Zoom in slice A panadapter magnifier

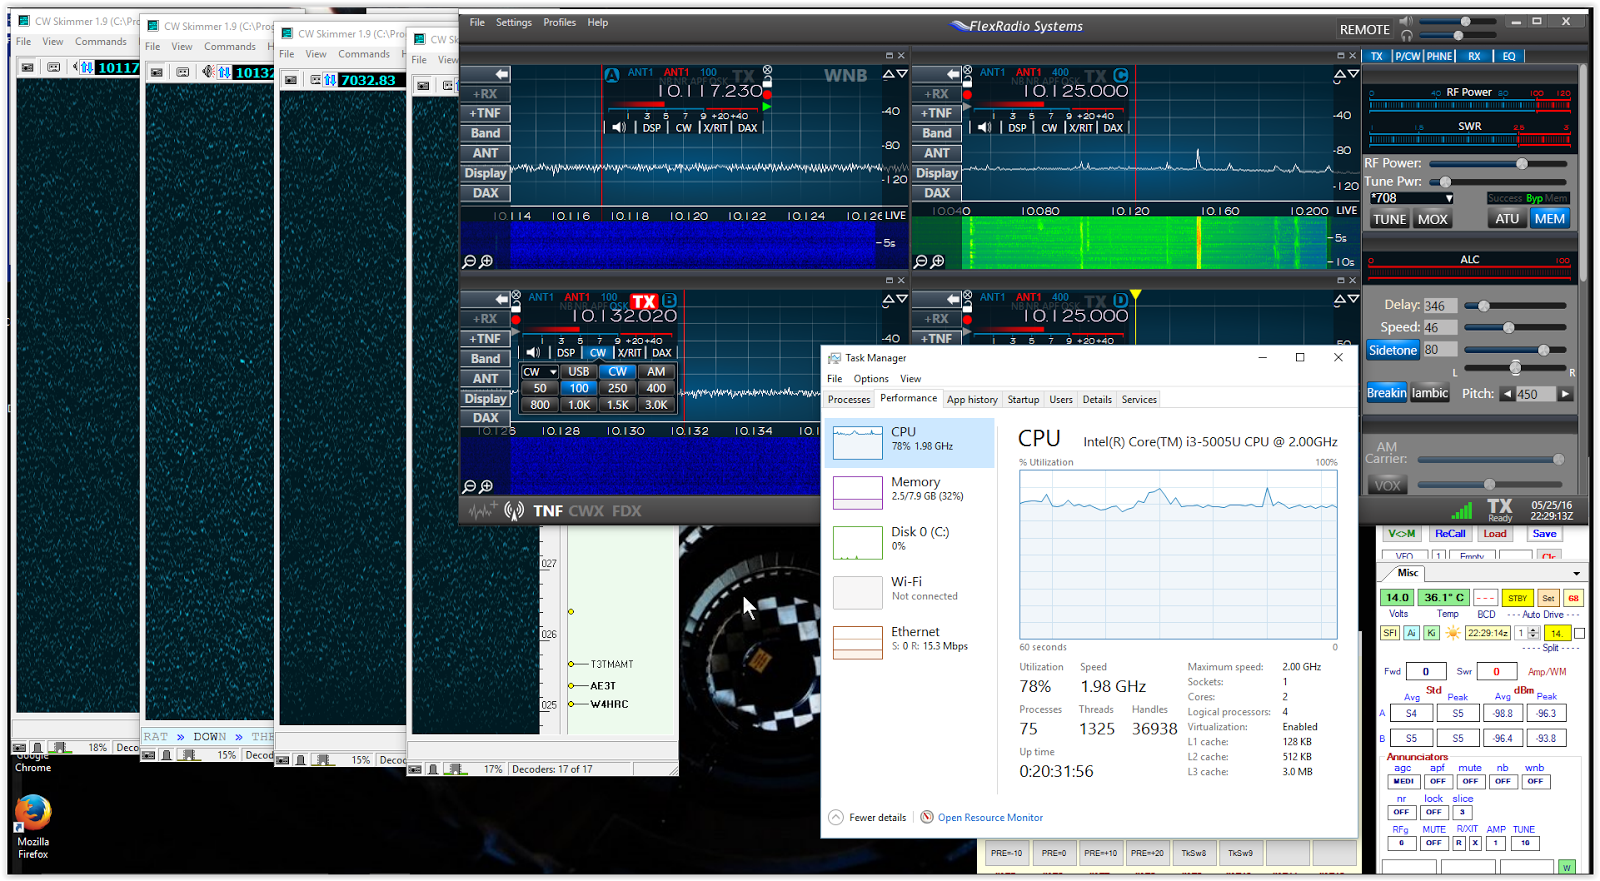(x=486, y=262)
